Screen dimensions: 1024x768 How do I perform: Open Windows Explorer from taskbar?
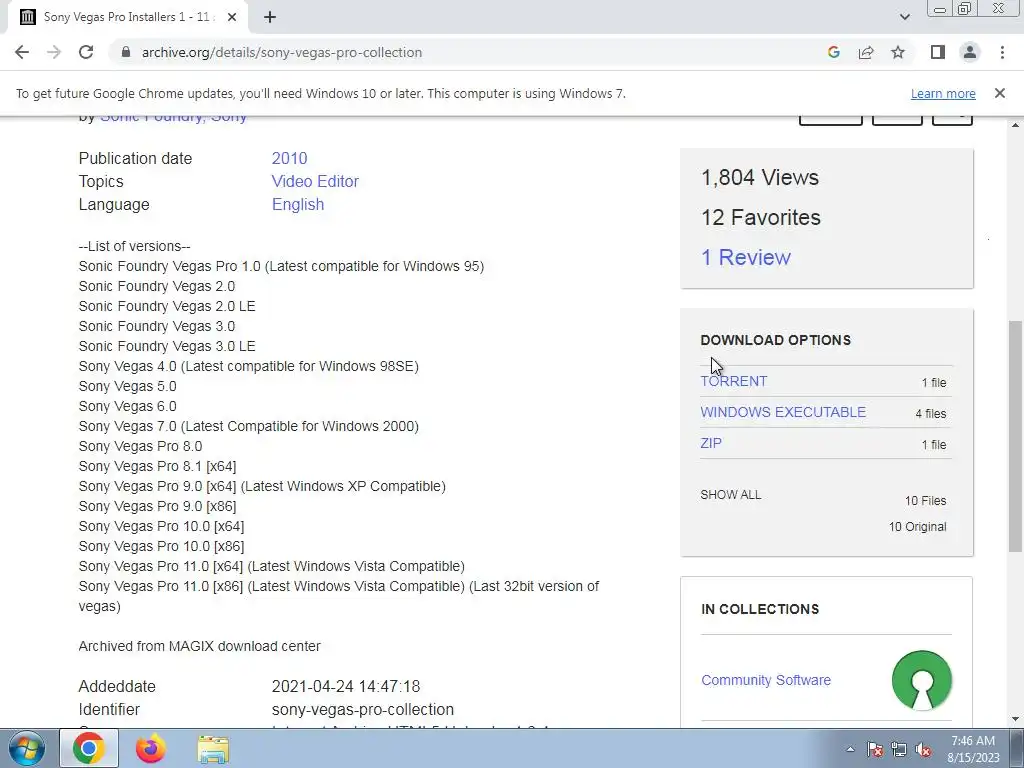213,750
